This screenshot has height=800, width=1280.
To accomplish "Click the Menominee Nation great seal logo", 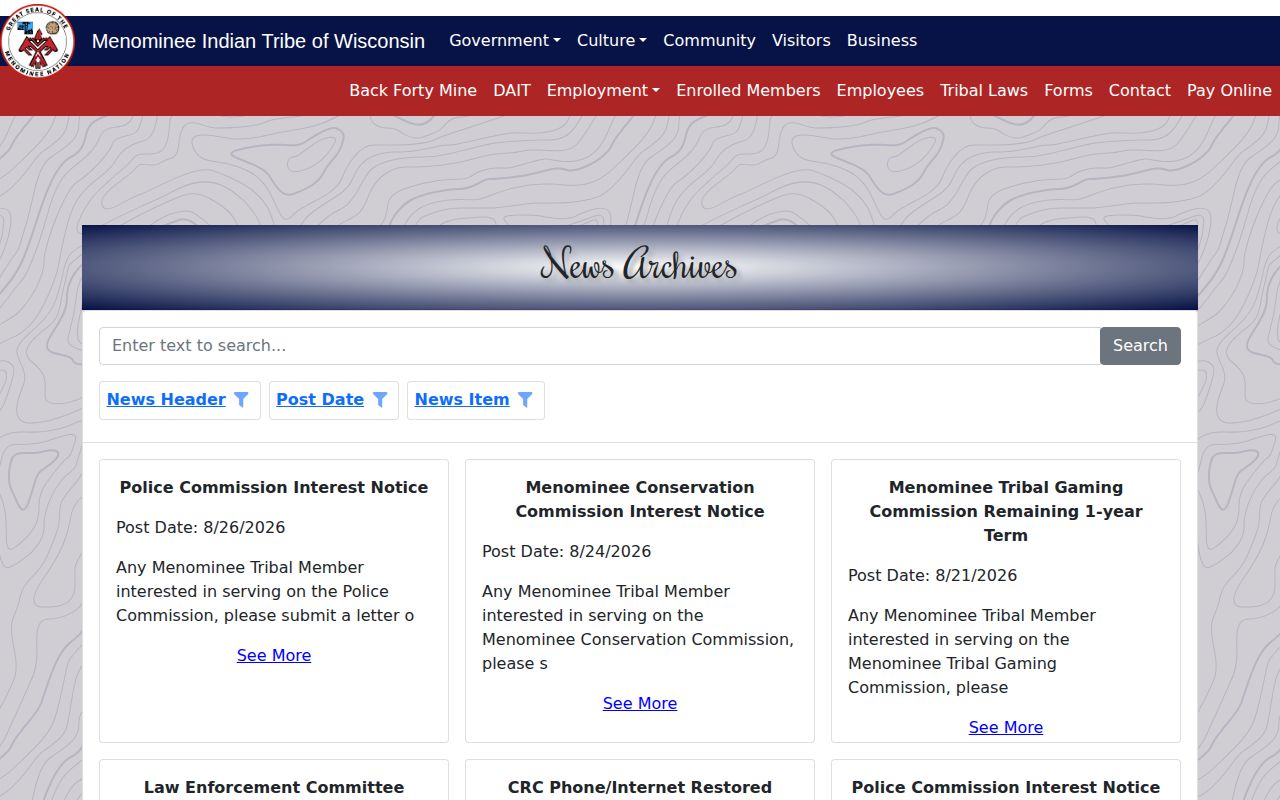I will (x=38, y=42).
